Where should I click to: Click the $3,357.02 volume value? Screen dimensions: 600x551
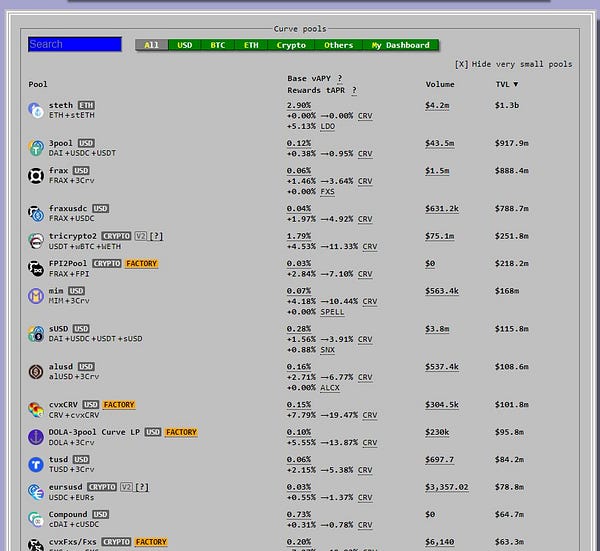pos(447,487)
